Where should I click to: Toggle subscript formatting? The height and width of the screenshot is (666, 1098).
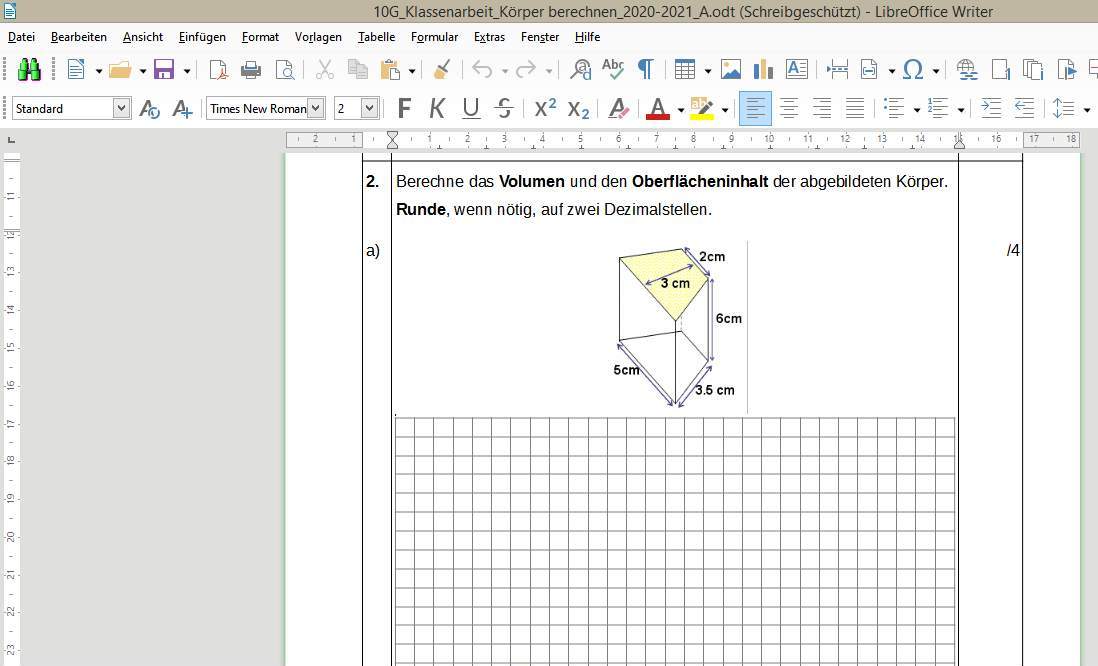coord(578,109)
